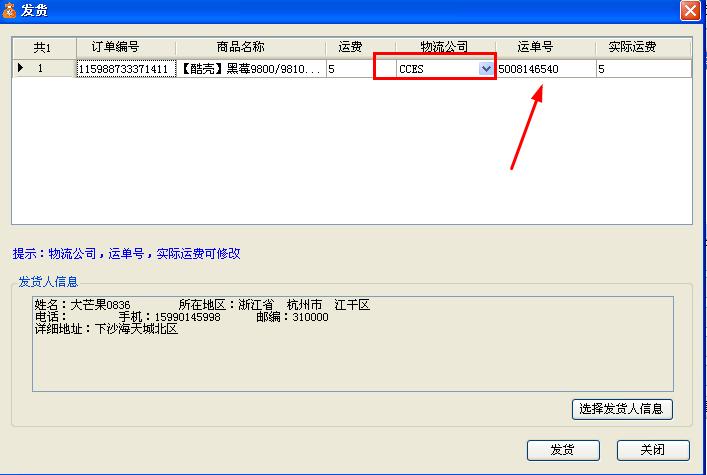Select order number cell 115988733371411
Screen dimensions: 707x475
coord(126,69)
